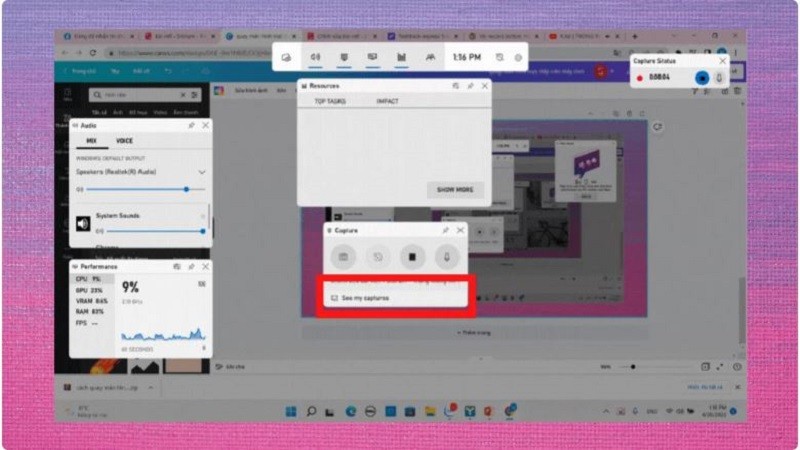Image resolution: width=800 pixels, height=450 pixels.
Task: Select the MIX tab in Audio
Action: [91, 141]
